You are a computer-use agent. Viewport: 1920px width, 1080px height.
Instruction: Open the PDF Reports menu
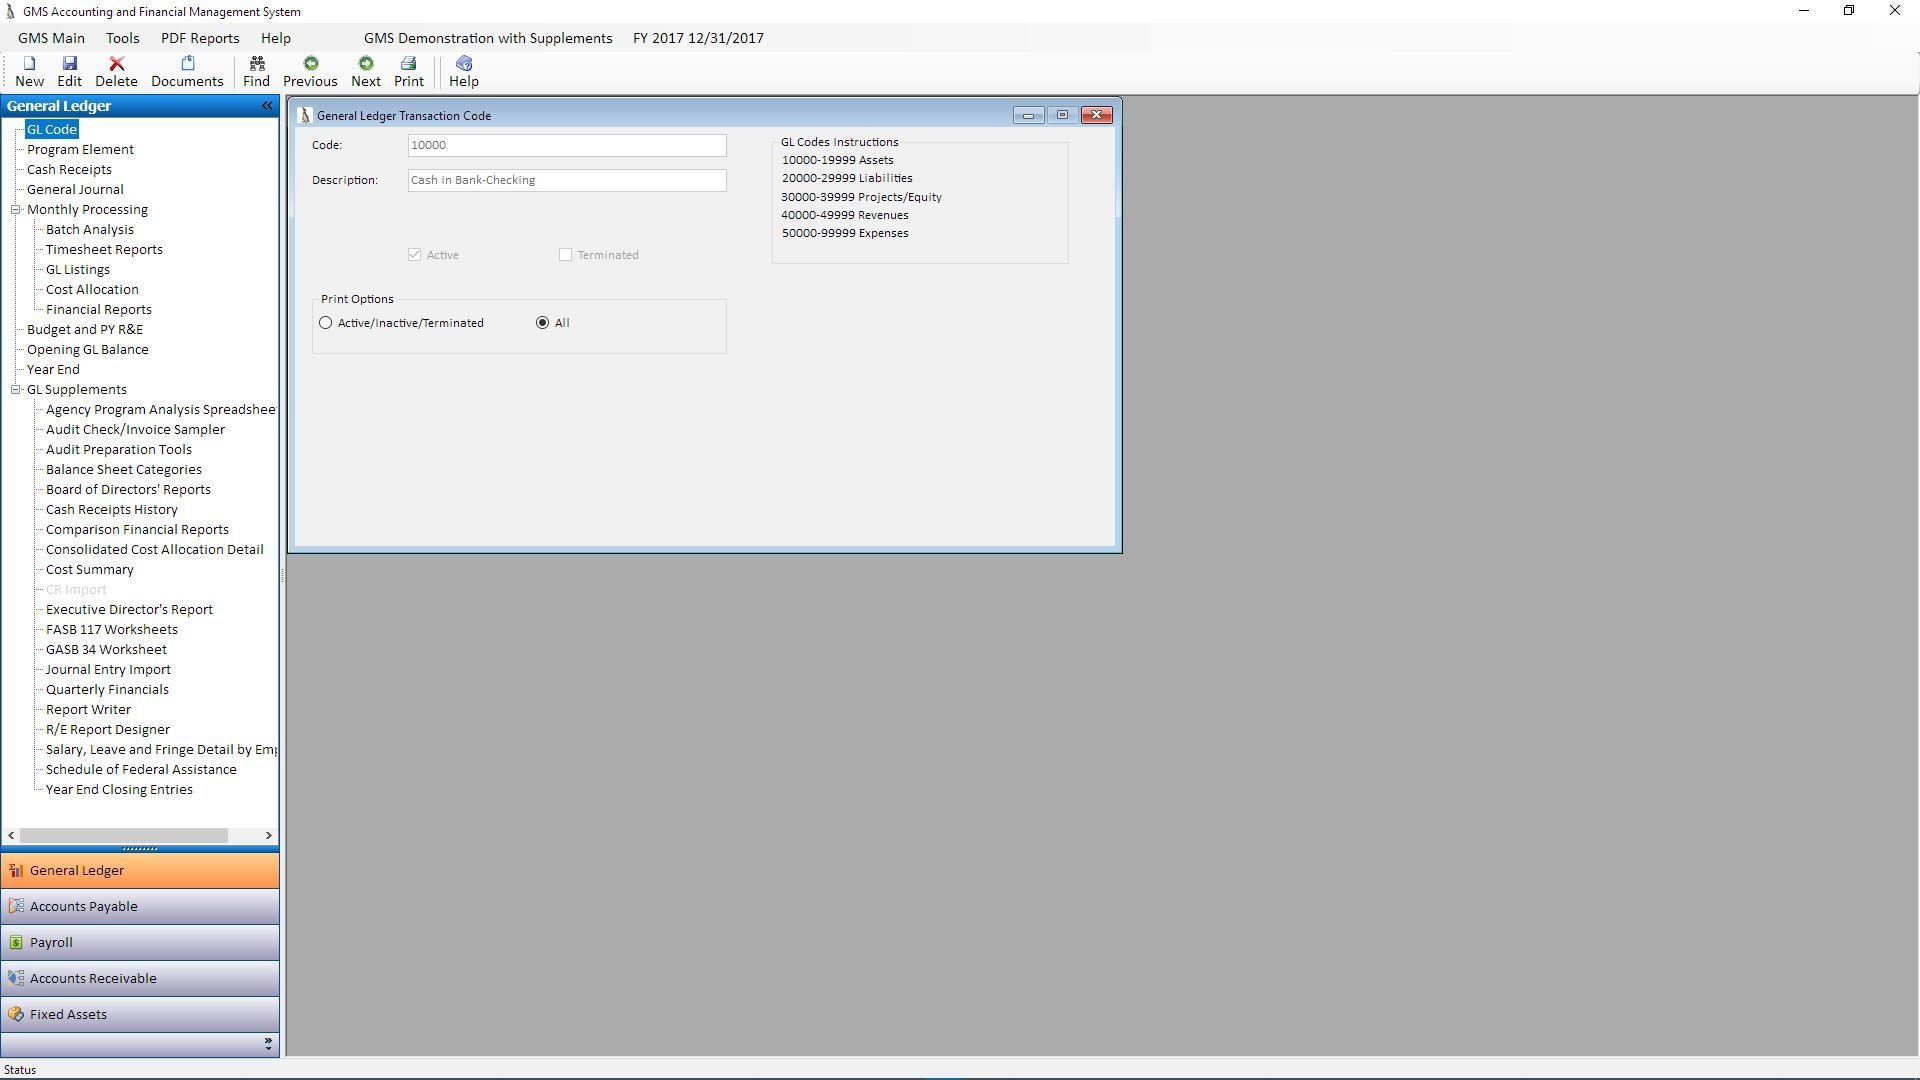200,38
